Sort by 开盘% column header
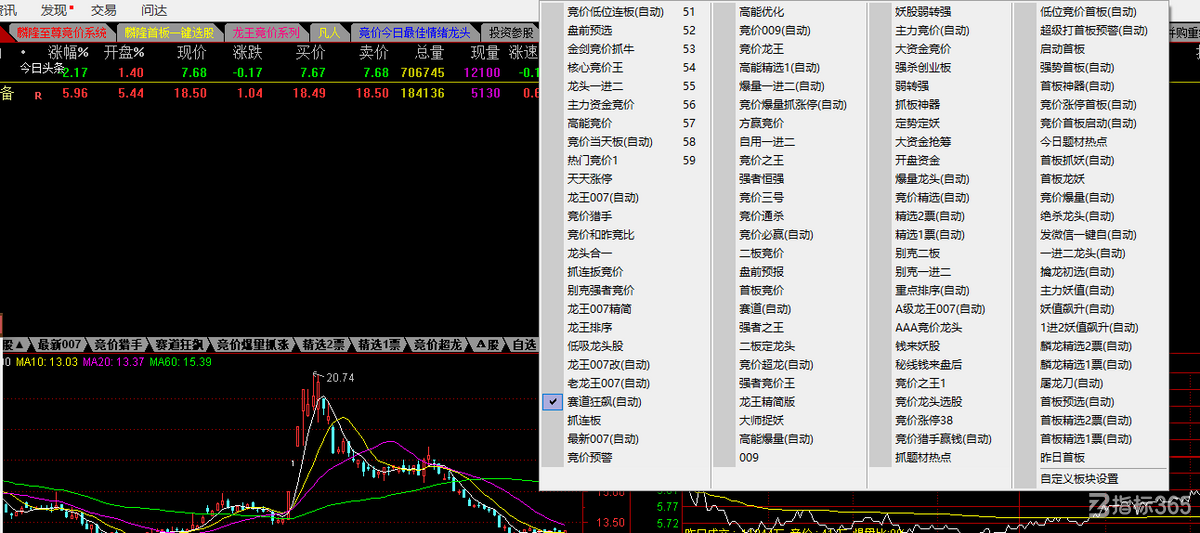The height and width of the screenshot is (533, 1200). click(x=124, y=52)
